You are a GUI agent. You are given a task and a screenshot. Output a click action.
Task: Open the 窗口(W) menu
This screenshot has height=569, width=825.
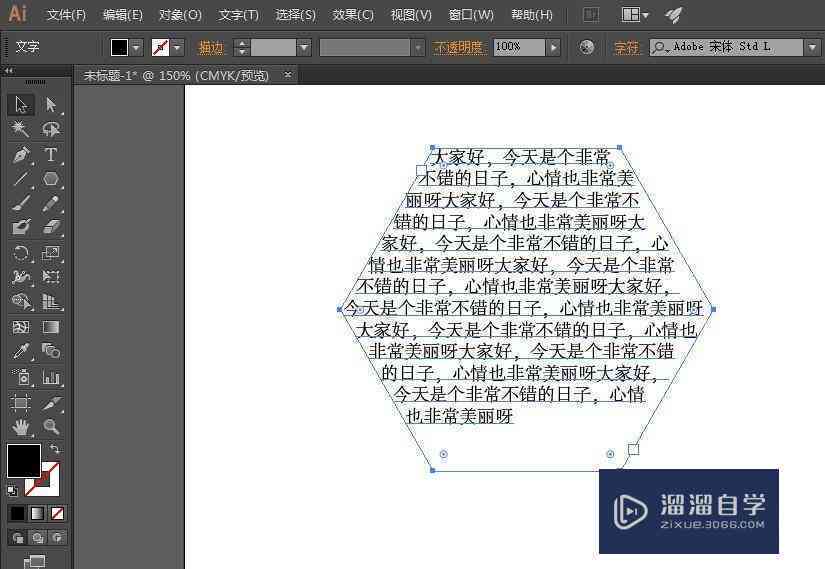pos(471,15)
